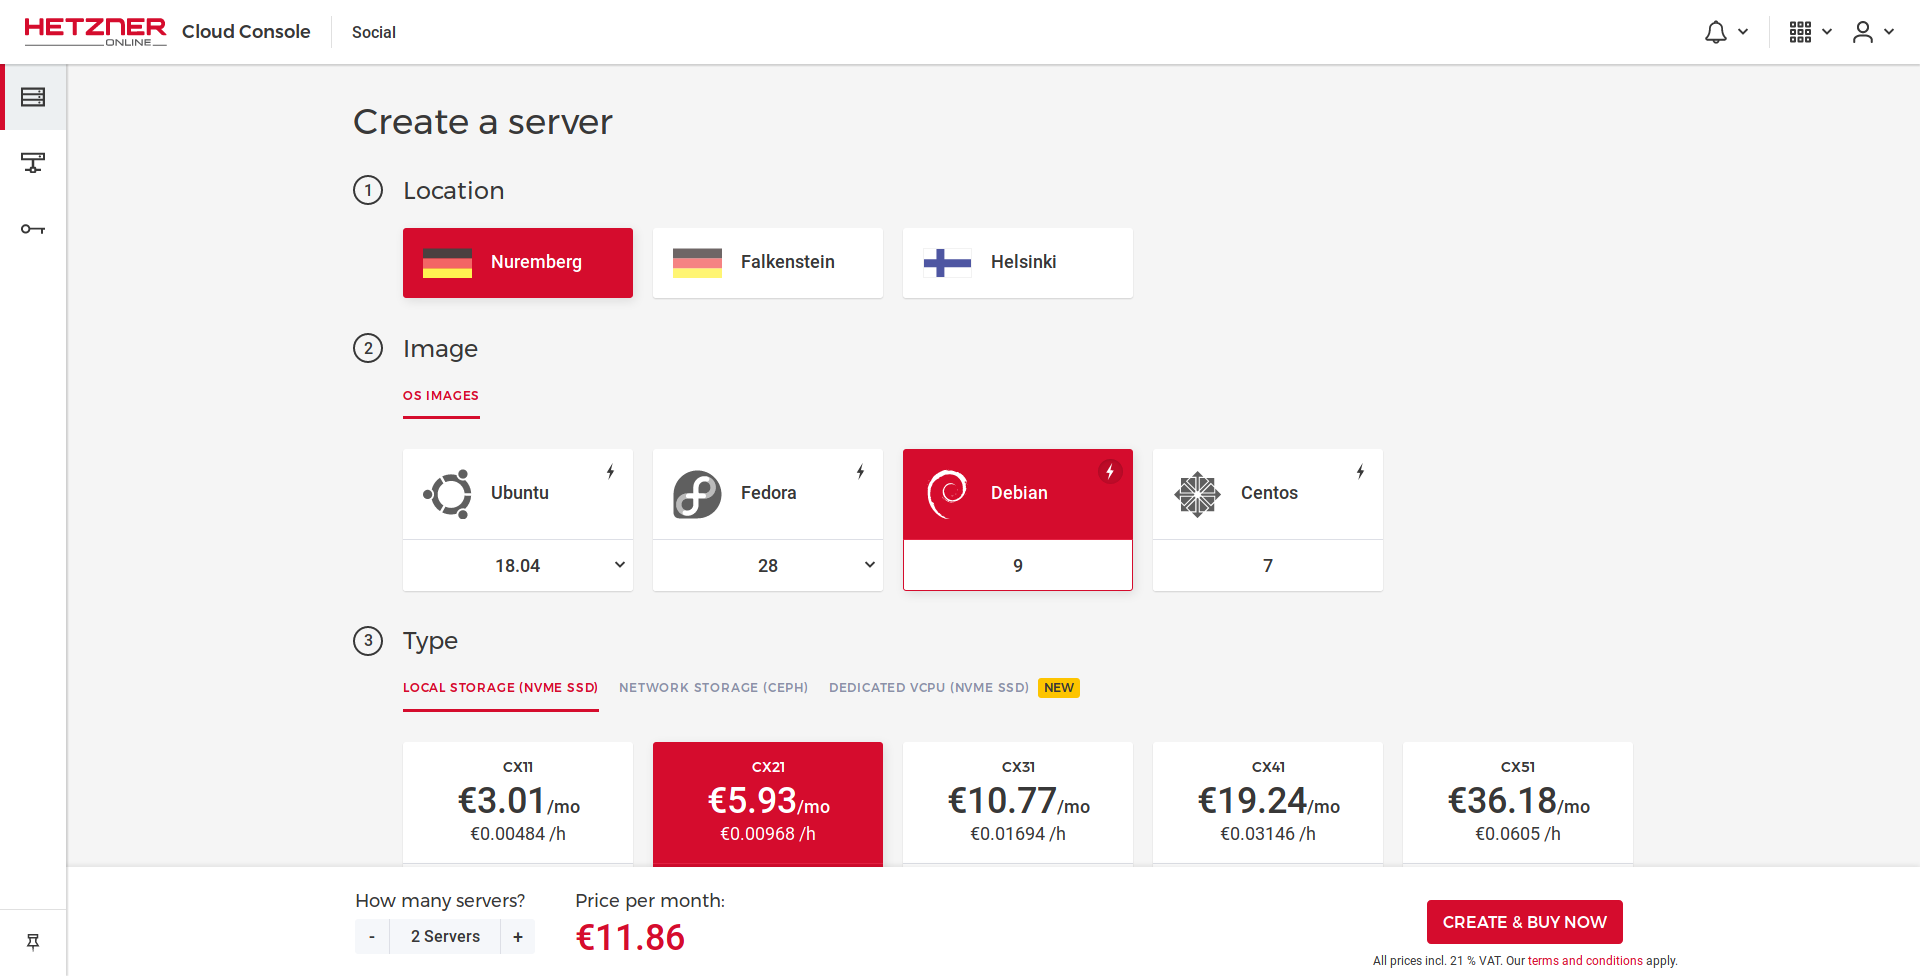Choose the Debian image

pos(1018,494)
